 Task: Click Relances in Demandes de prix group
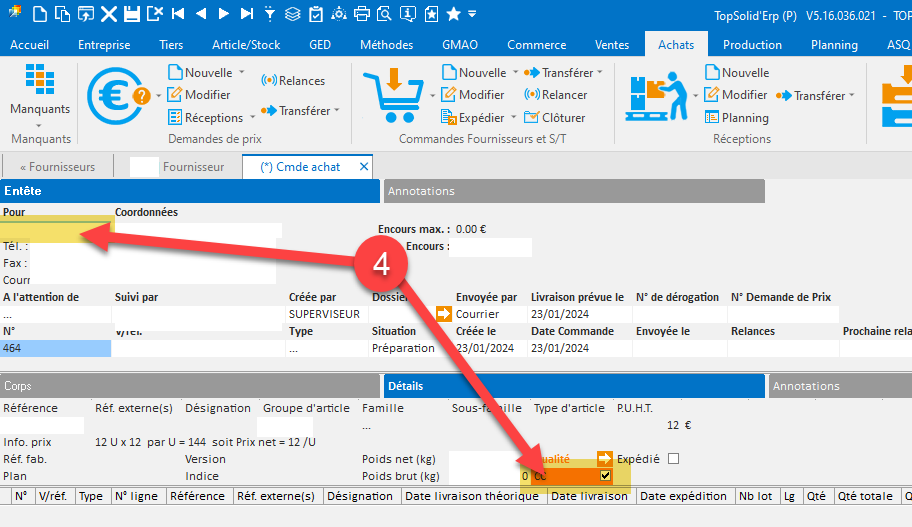tap(293, 80)
